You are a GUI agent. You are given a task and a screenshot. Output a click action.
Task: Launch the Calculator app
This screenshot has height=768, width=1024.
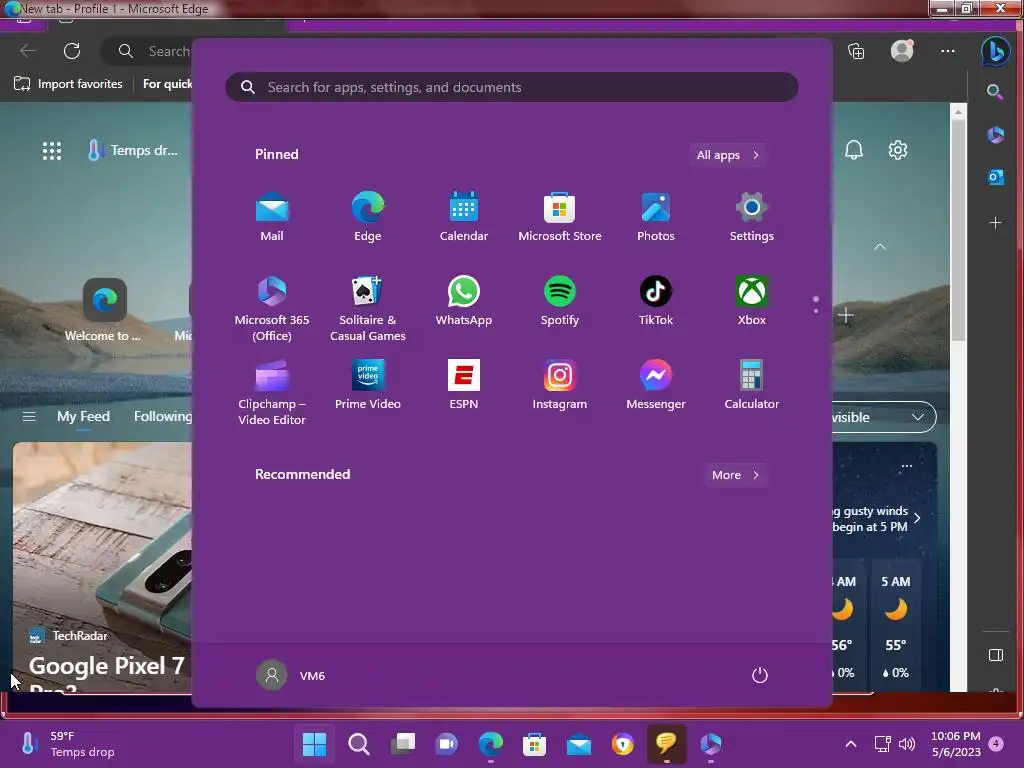(752, 385)
